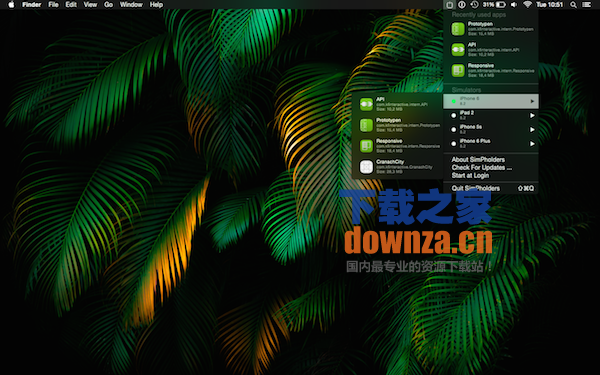Expand the iPhone 6 simulator submenu arrow

click(x=532, y=101)
